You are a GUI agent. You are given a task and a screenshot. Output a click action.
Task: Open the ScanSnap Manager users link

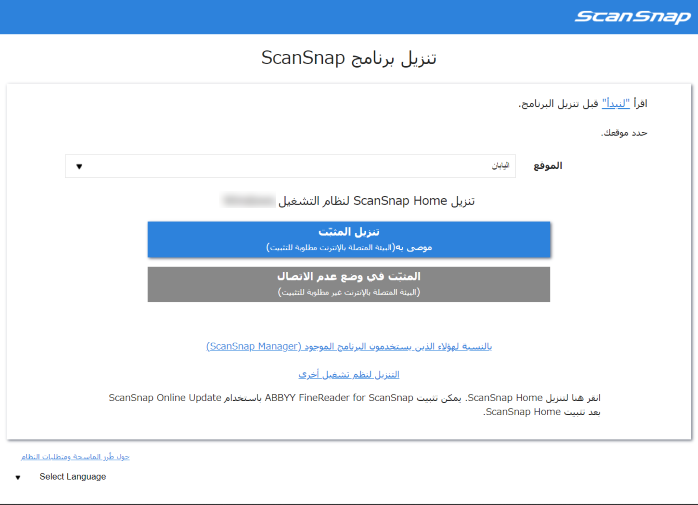(x=349, y=346)
